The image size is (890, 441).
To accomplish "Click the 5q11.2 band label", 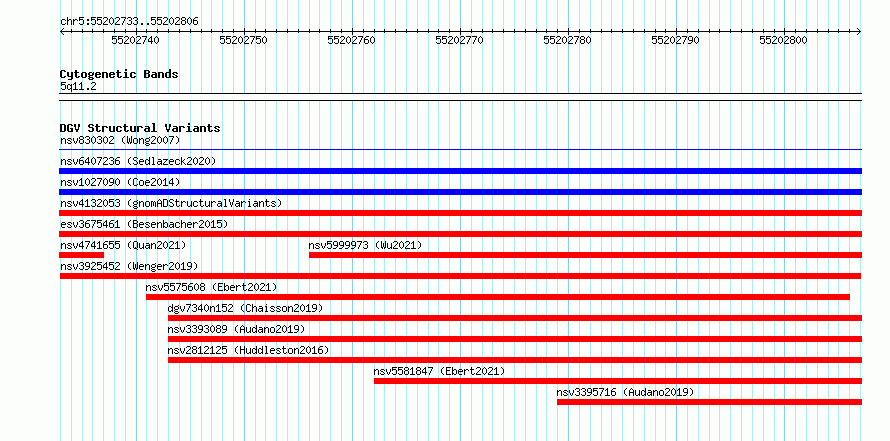I will (78, 87).
